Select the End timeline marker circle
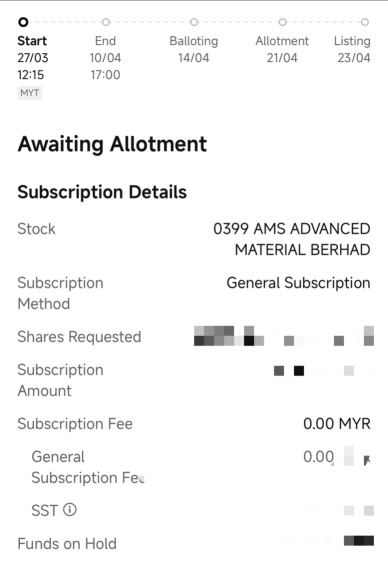Screen dimensions: 388x565 pos(106,22)
